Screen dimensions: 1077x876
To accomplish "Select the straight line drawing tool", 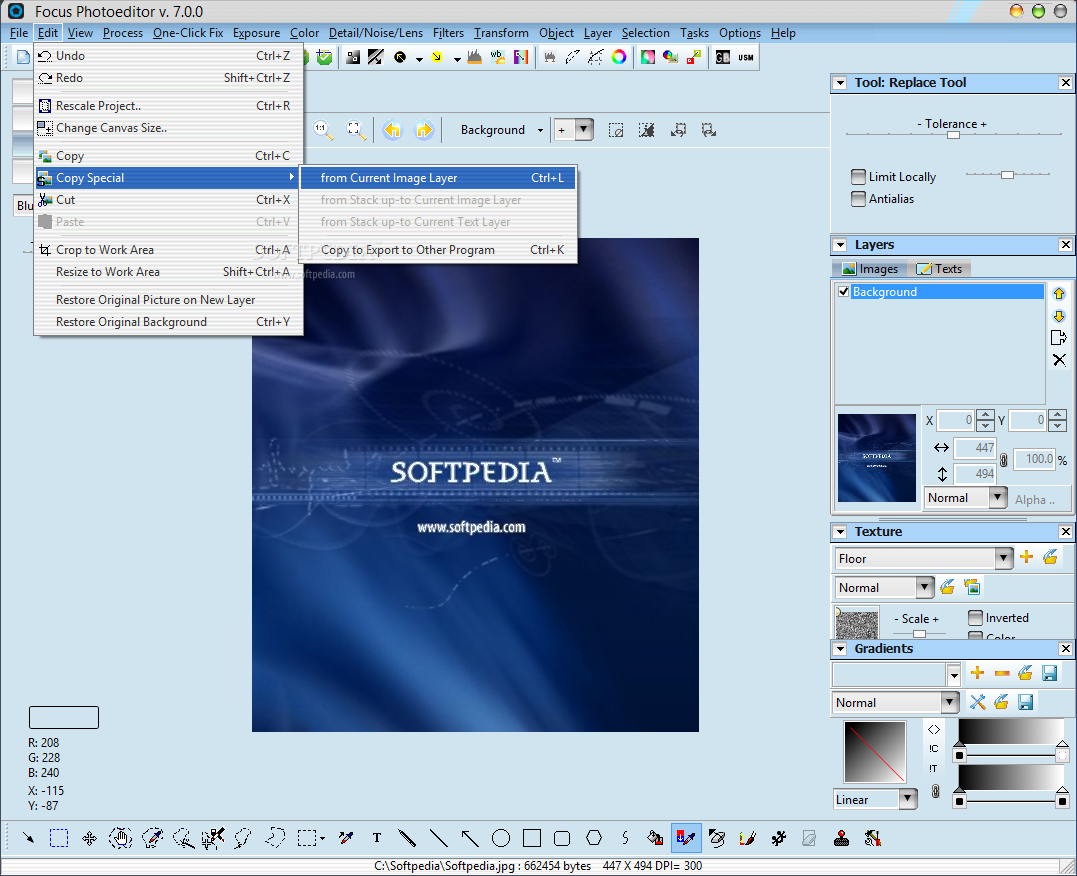I will [438, 838].
